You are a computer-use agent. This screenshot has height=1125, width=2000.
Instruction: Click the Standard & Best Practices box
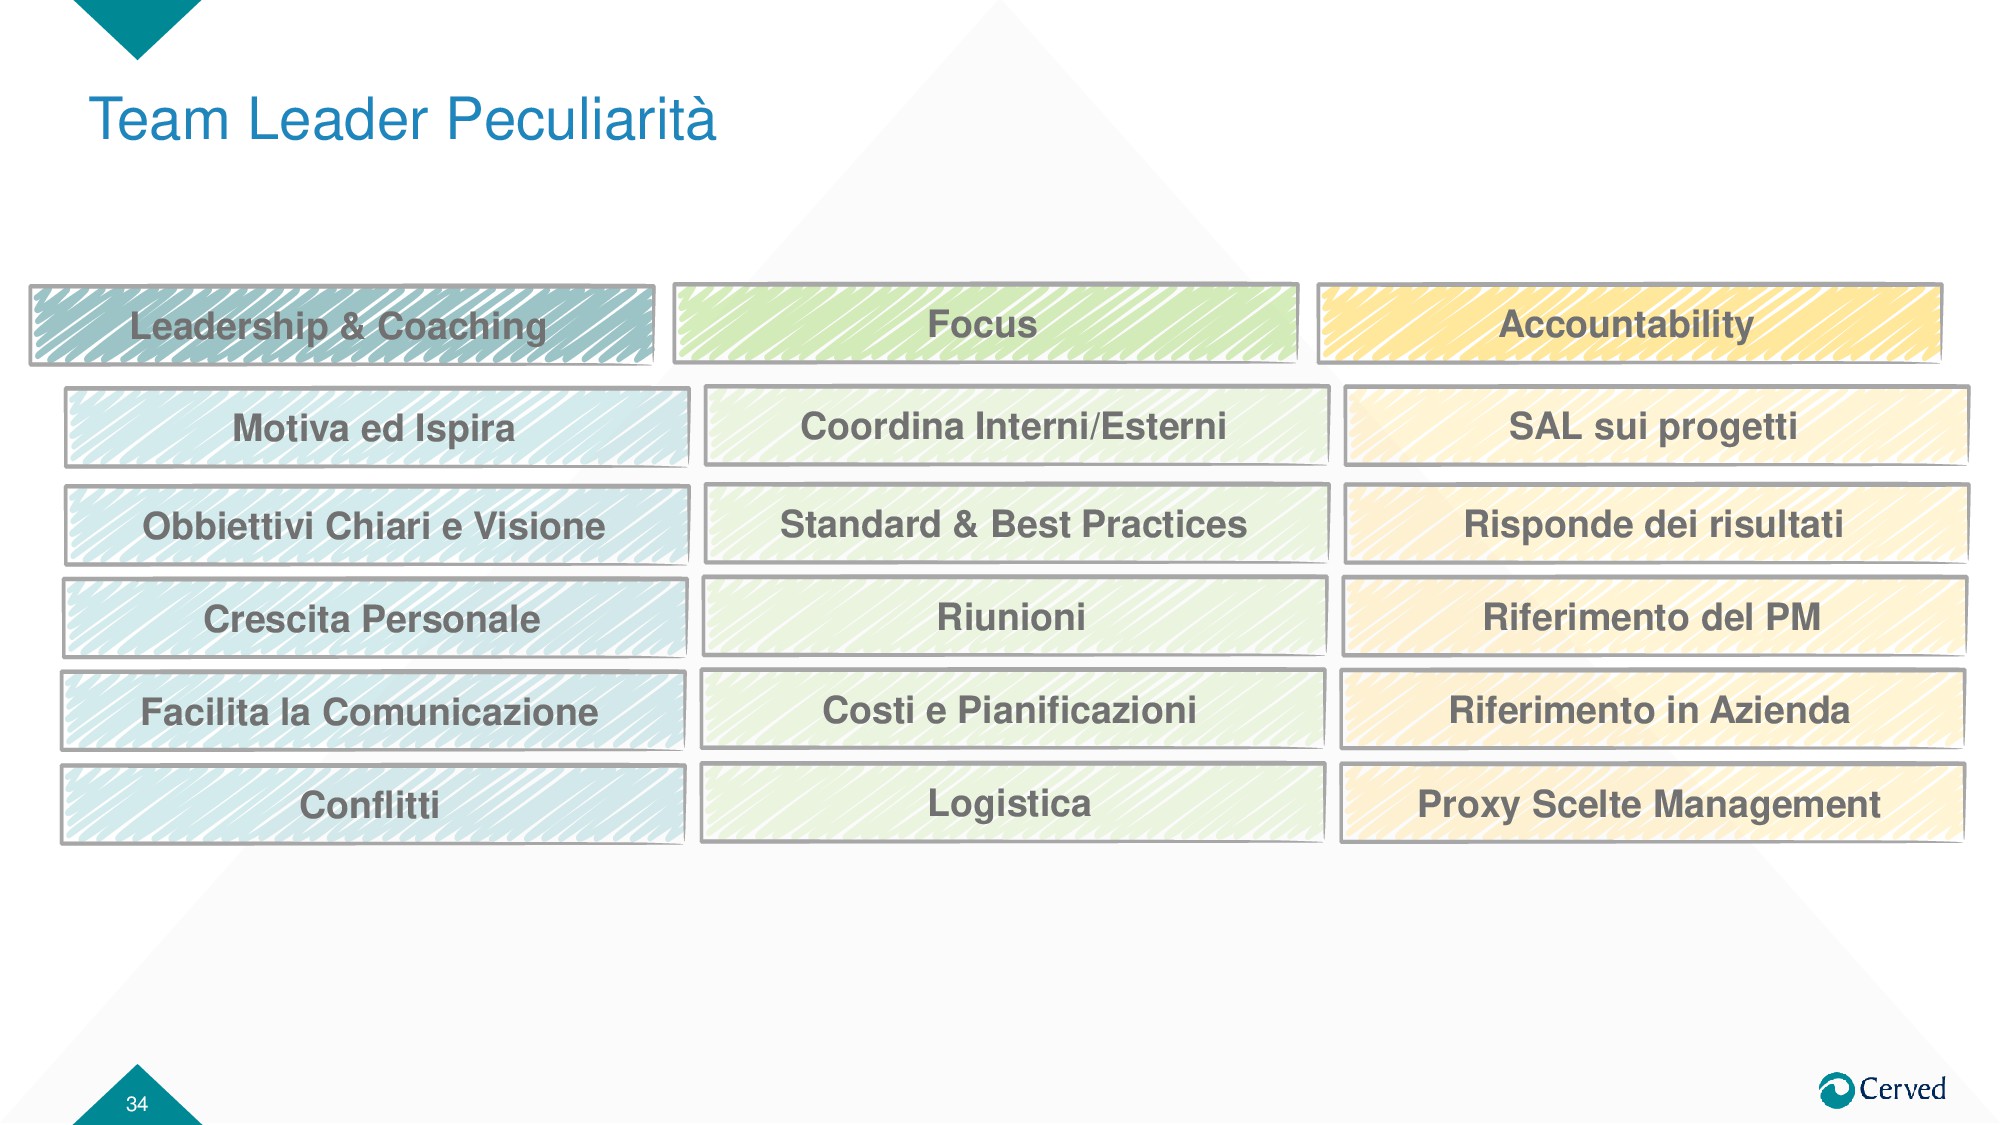point(1016,524)
